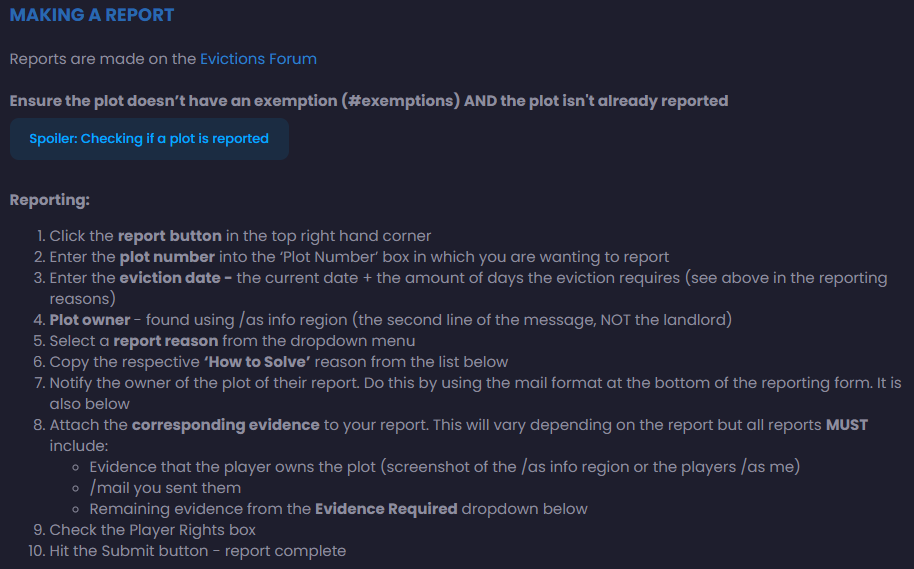Click step 10 'Hit the Submit button' line

coord(198,551)
